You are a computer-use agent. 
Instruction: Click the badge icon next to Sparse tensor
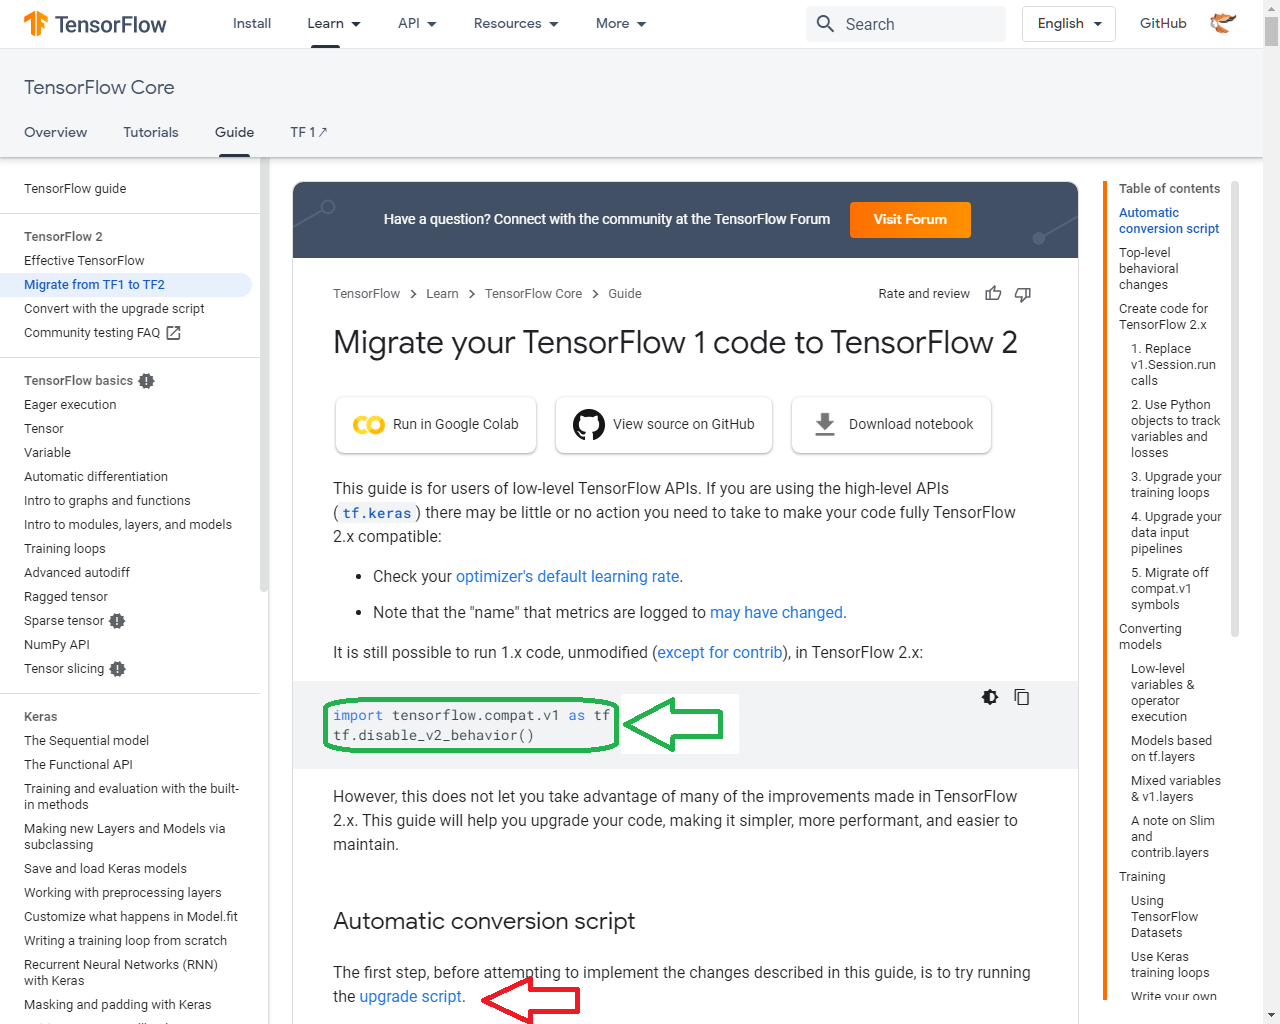point(117,621)
